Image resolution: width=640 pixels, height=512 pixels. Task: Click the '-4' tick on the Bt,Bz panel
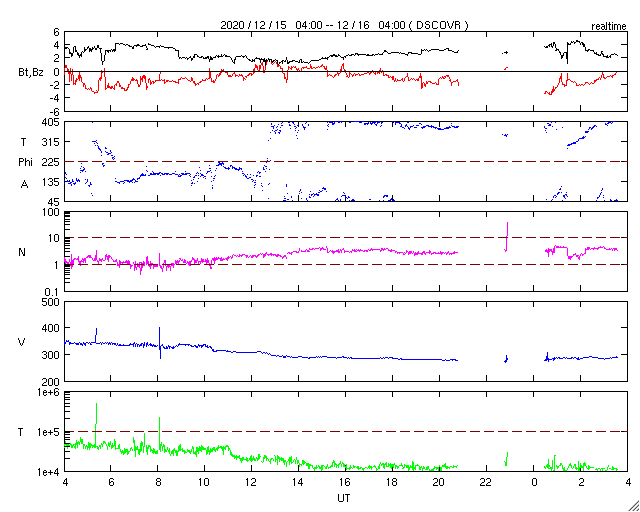(55, 98)
